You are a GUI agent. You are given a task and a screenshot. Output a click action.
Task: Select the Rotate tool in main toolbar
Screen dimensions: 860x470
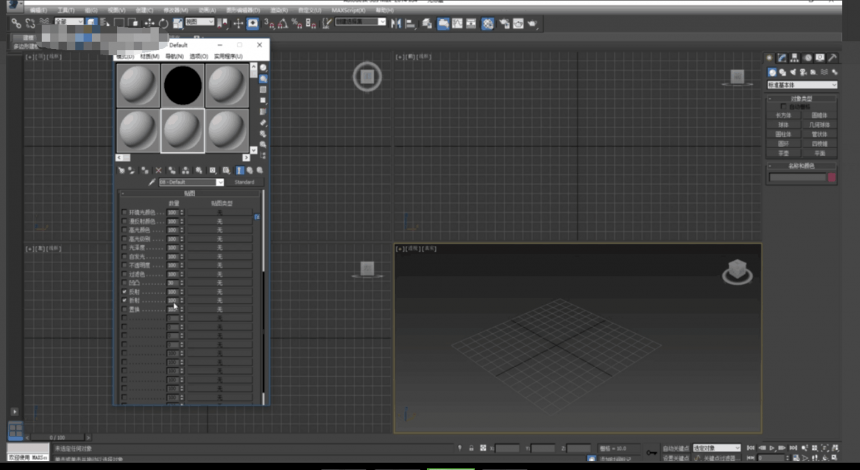point(163,23)
